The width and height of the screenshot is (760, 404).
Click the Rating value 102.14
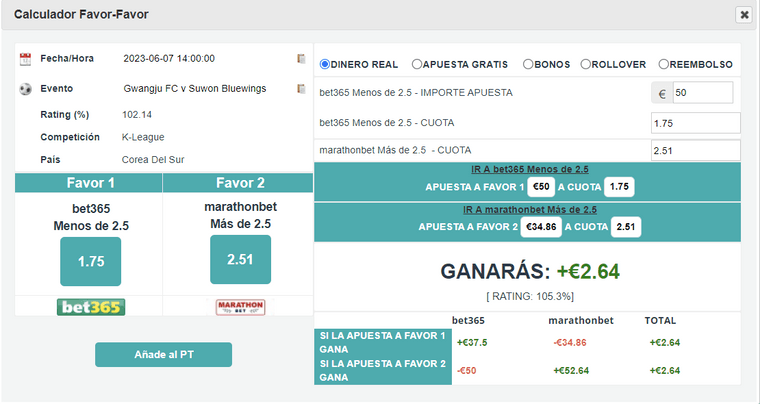(x=137, y=115)
